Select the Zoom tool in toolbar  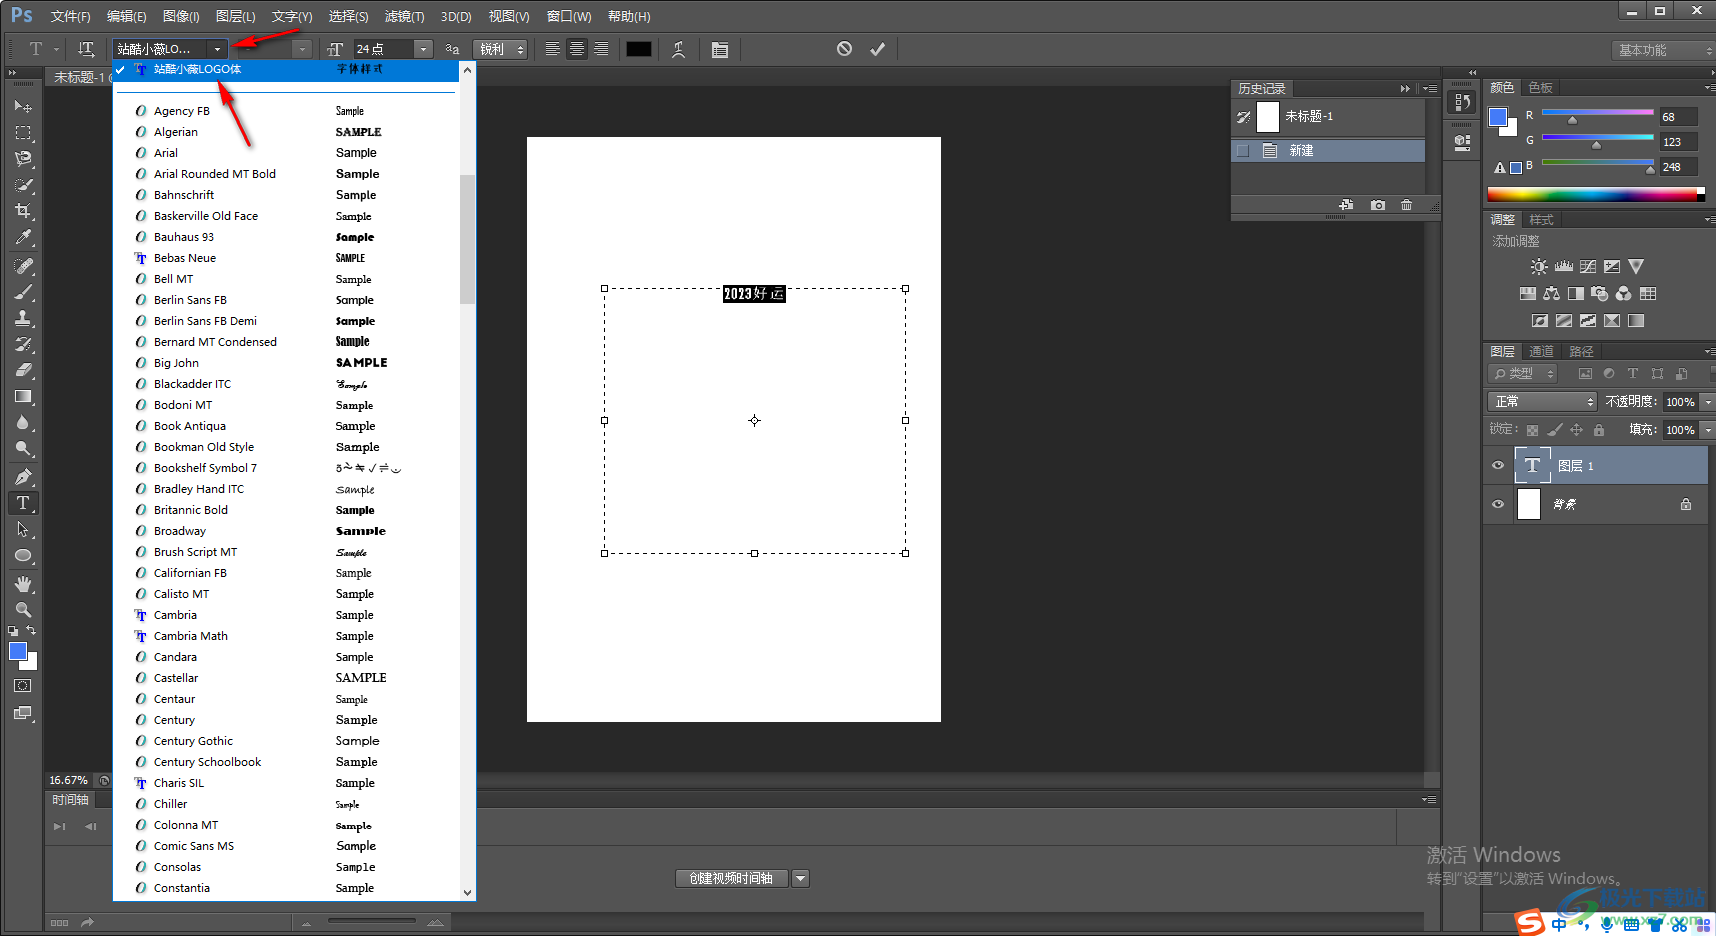23,610
